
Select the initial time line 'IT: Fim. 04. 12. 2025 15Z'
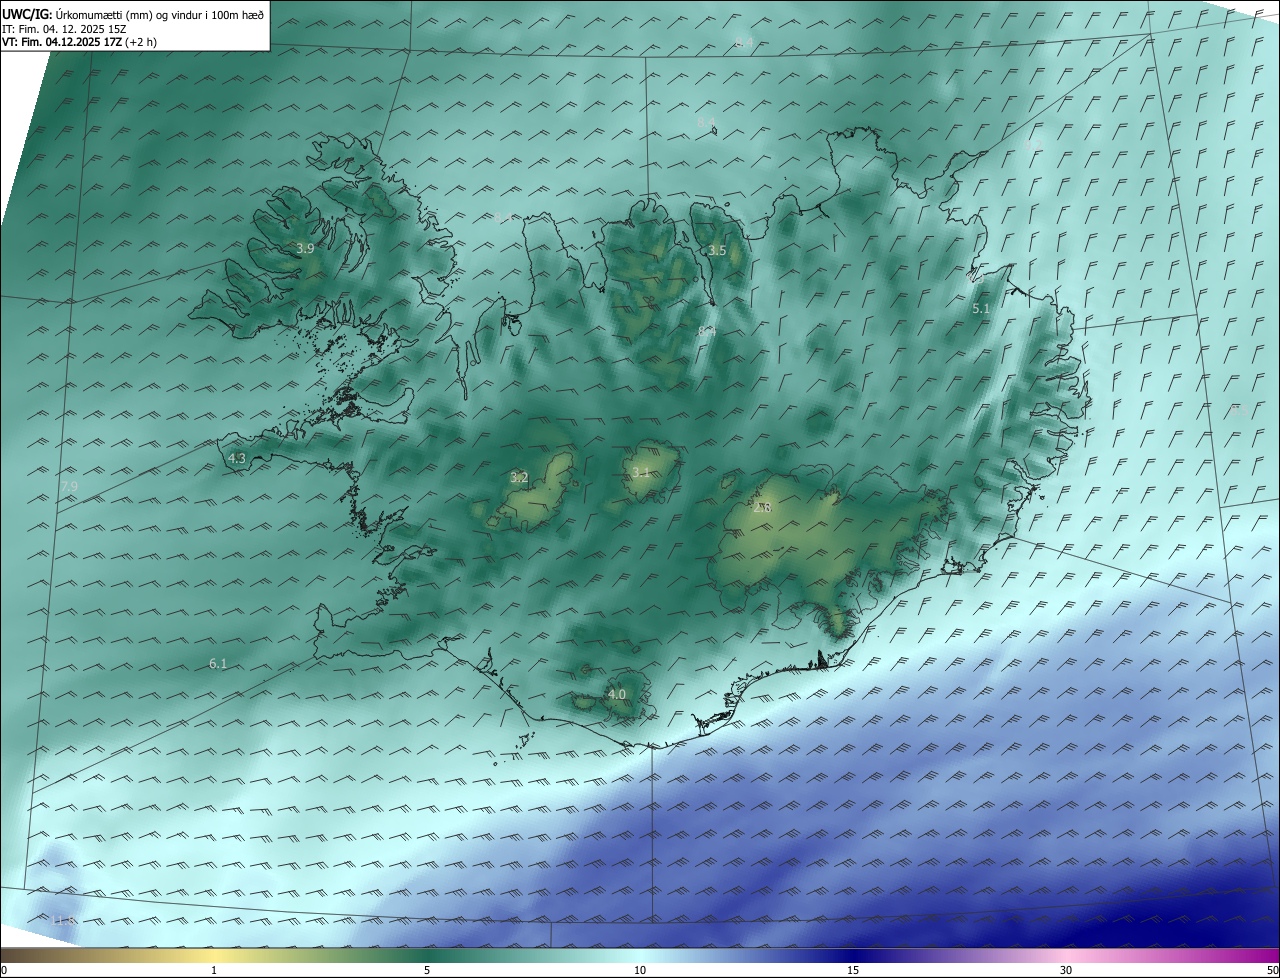click(x=64, y=28)
